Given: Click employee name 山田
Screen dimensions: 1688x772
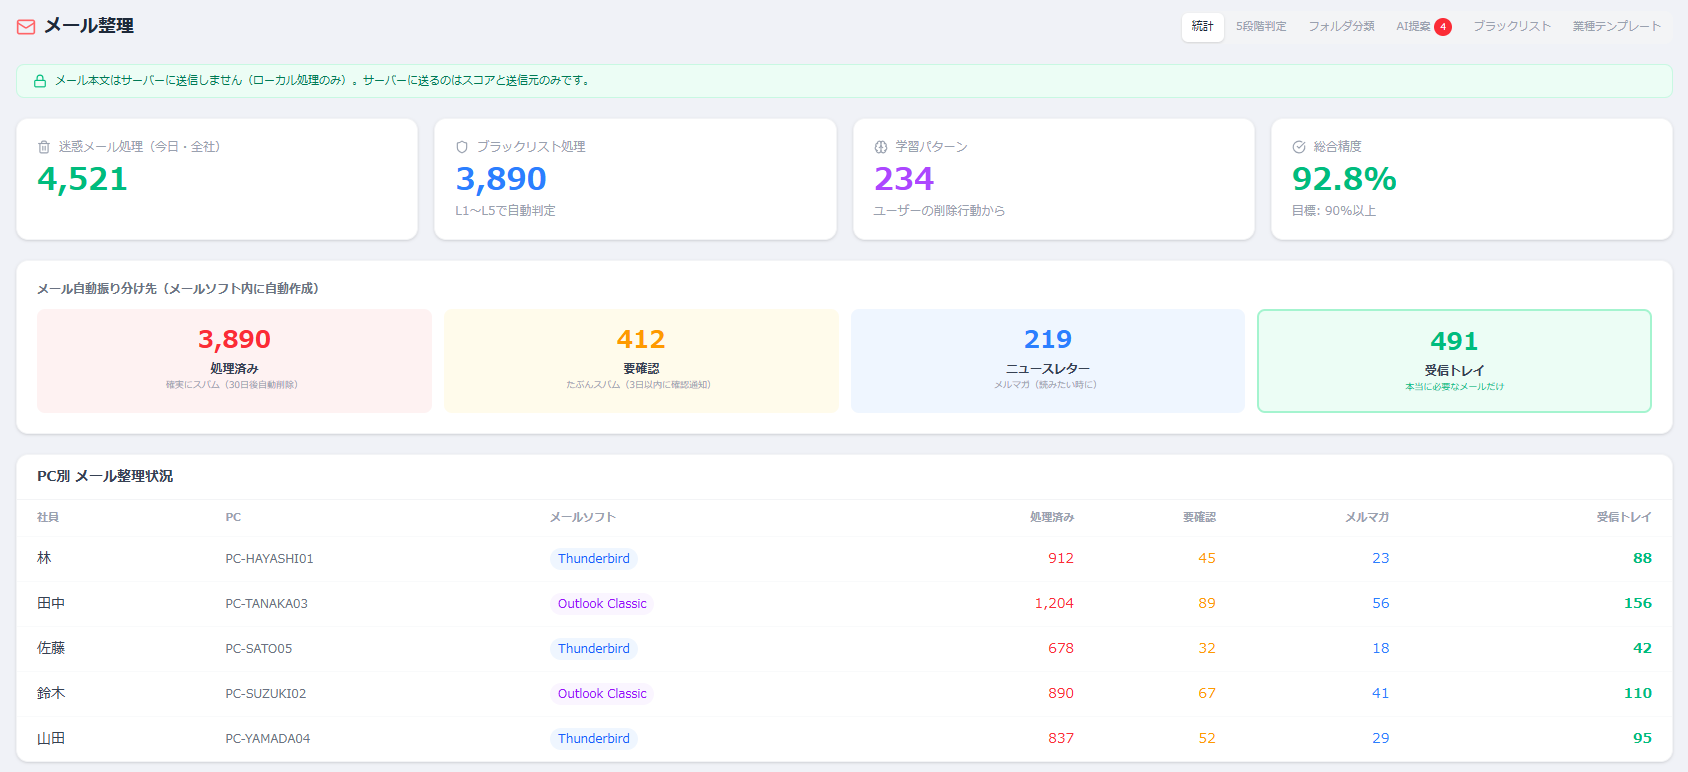Looking at the screenshot, I should [51, 738].
